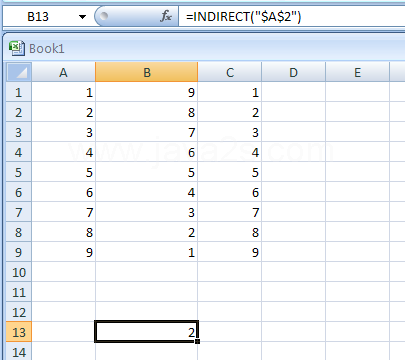Click cell A8 containing 8
Image resolution: width=405 pixels, height=360 pixels.
click(x=63, y=232)
